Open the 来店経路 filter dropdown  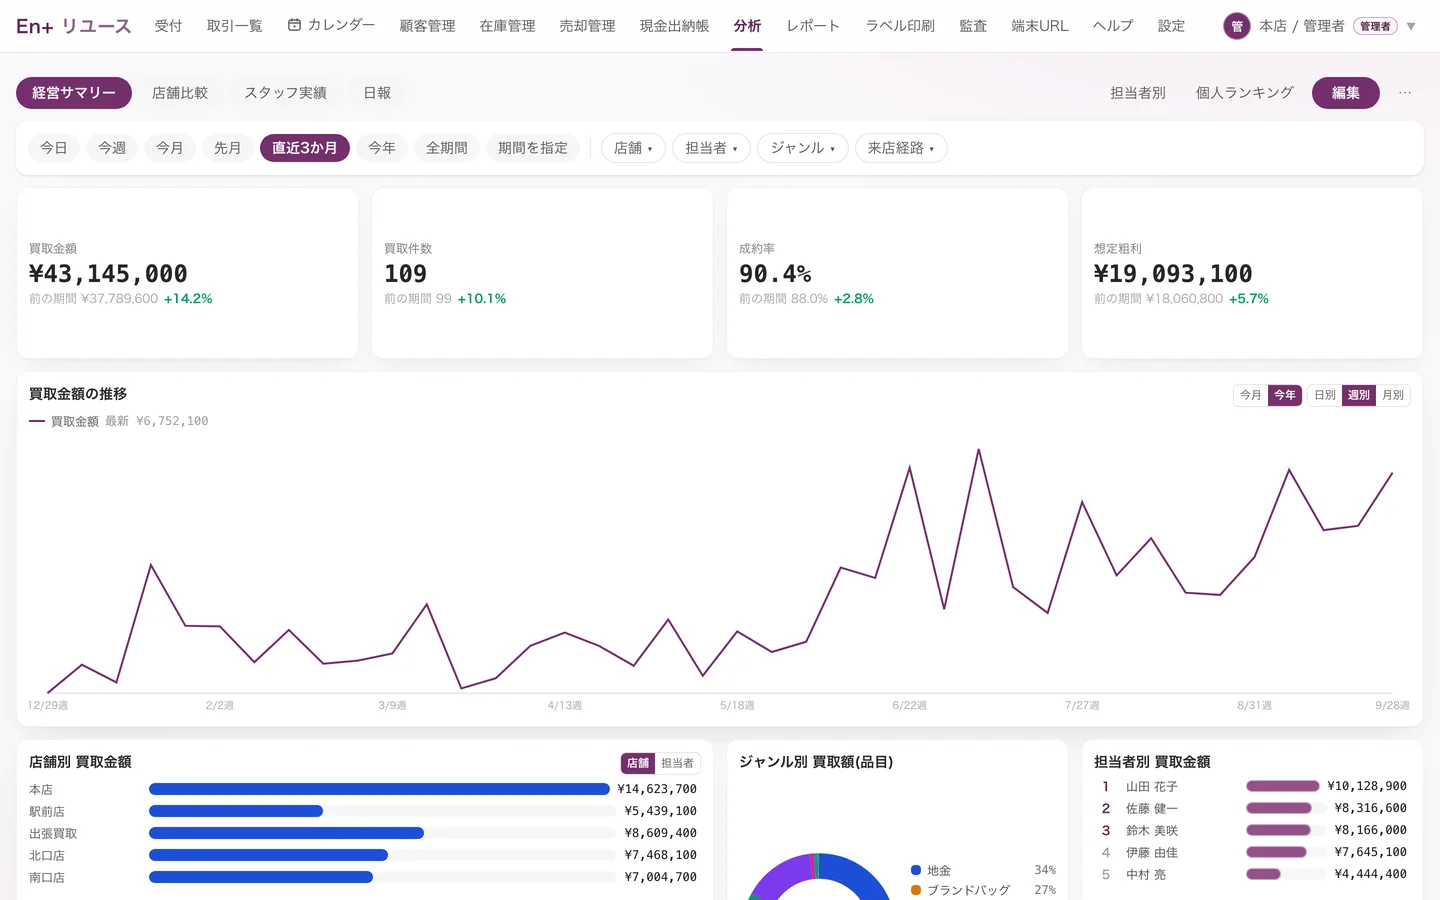coord(901,148)
